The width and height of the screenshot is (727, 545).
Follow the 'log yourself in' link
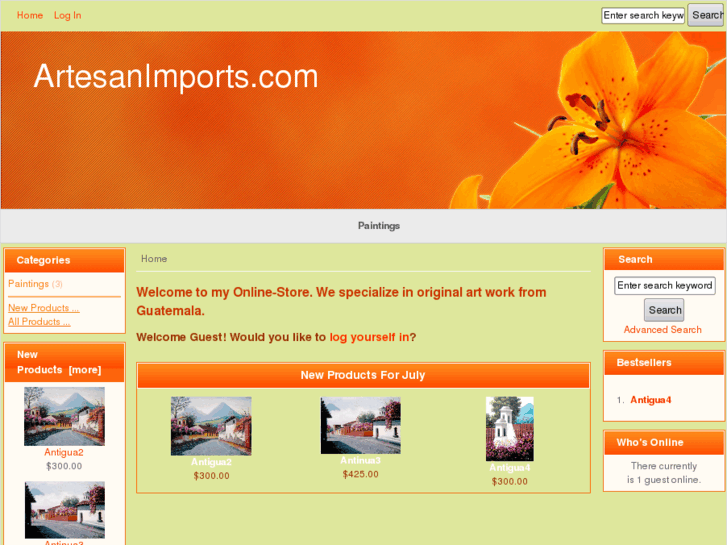pyautogui.click(x=369, y=337)
